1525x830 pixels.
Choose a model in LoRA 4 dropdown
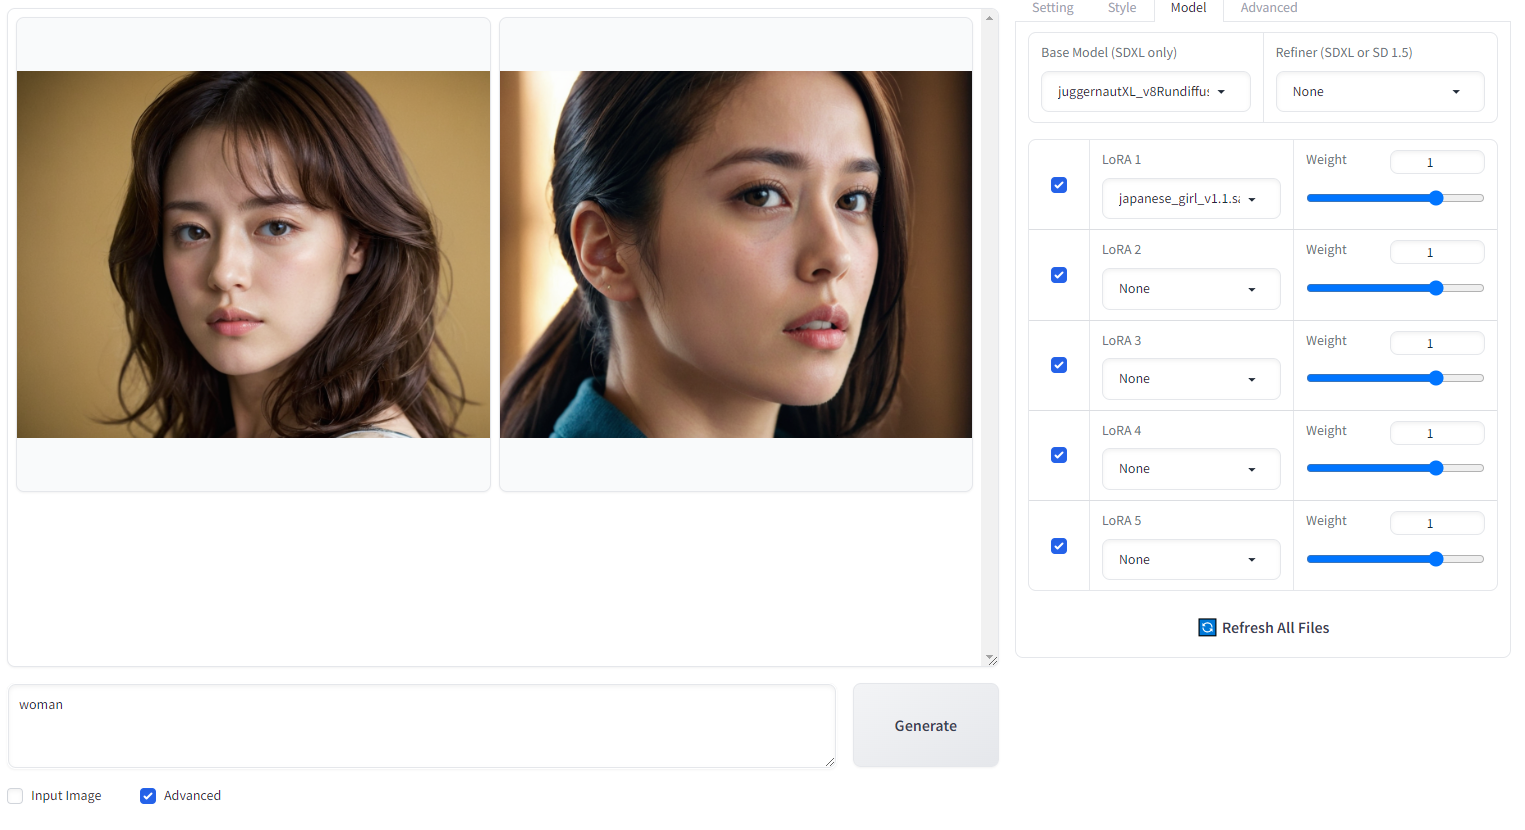click(x=1190, y=468)
